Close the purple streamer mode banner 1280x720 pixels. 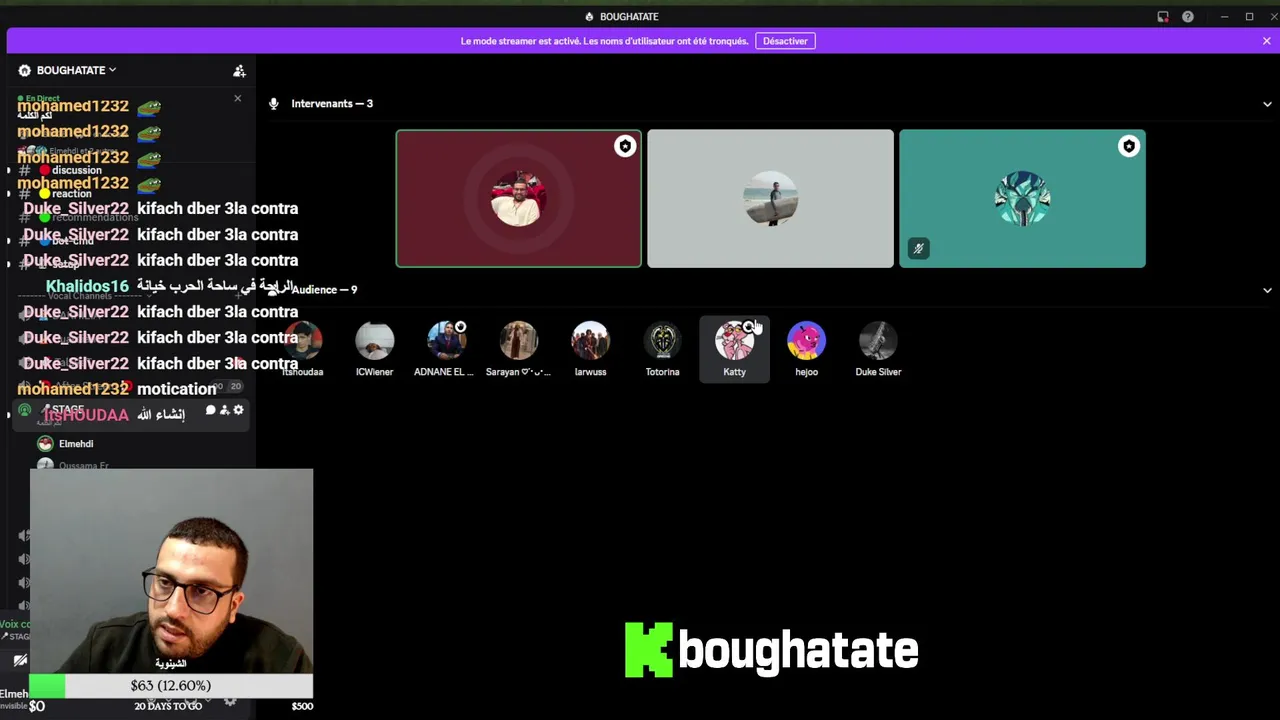point(1266,41)
